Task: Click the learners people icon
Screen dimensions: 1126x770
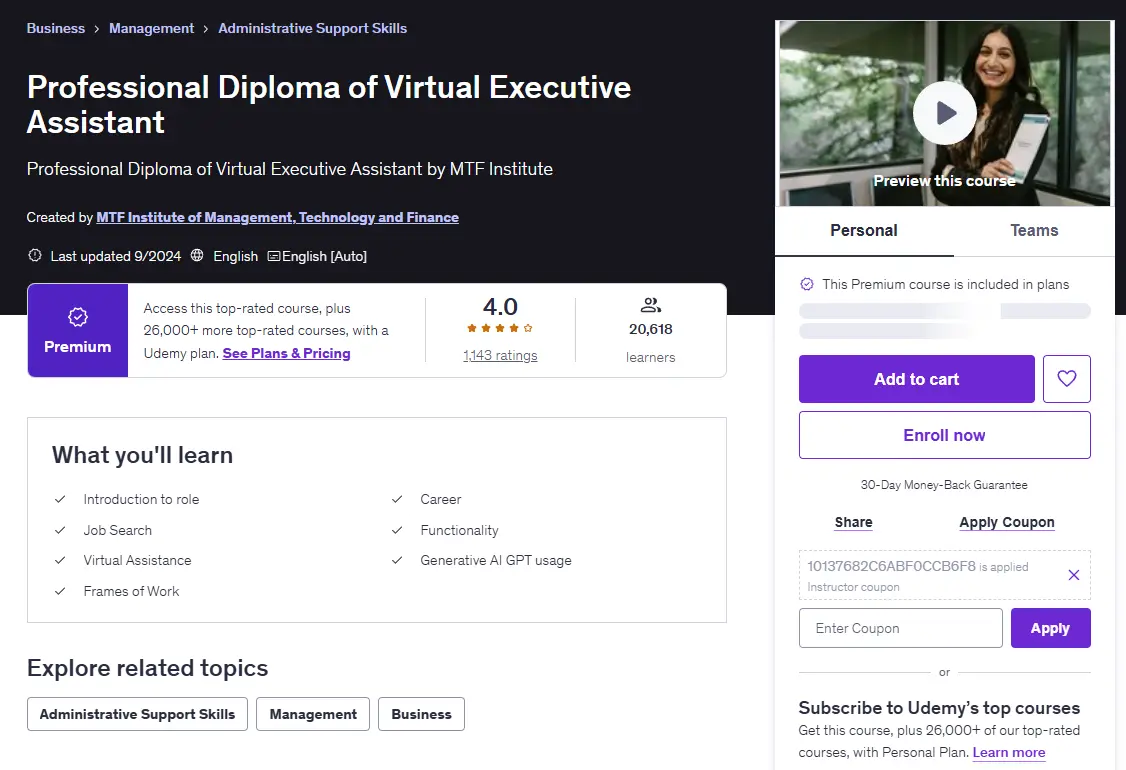Action: coord(651,305)
